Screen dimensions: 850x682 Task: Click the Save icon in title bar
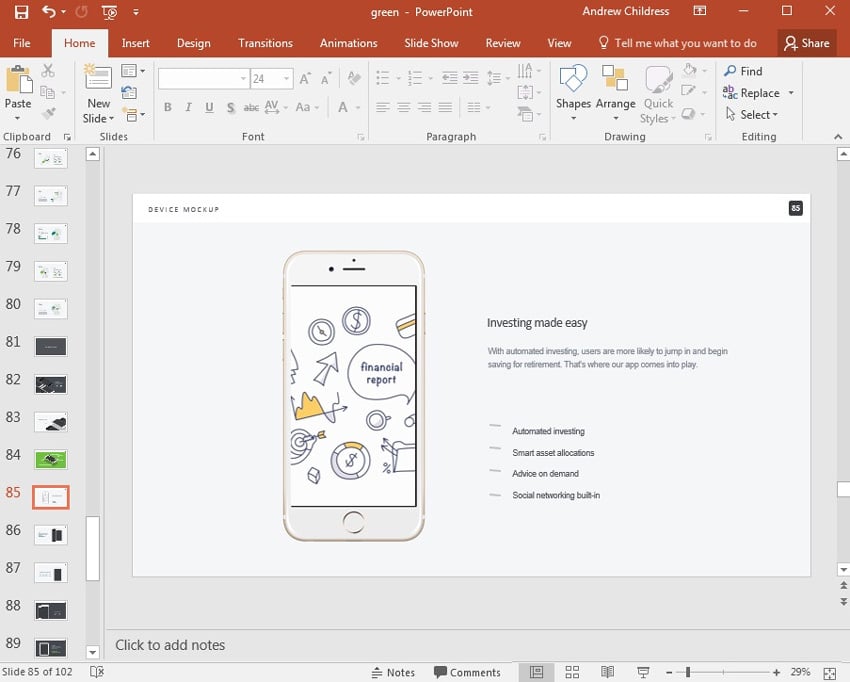coord(21,12)
